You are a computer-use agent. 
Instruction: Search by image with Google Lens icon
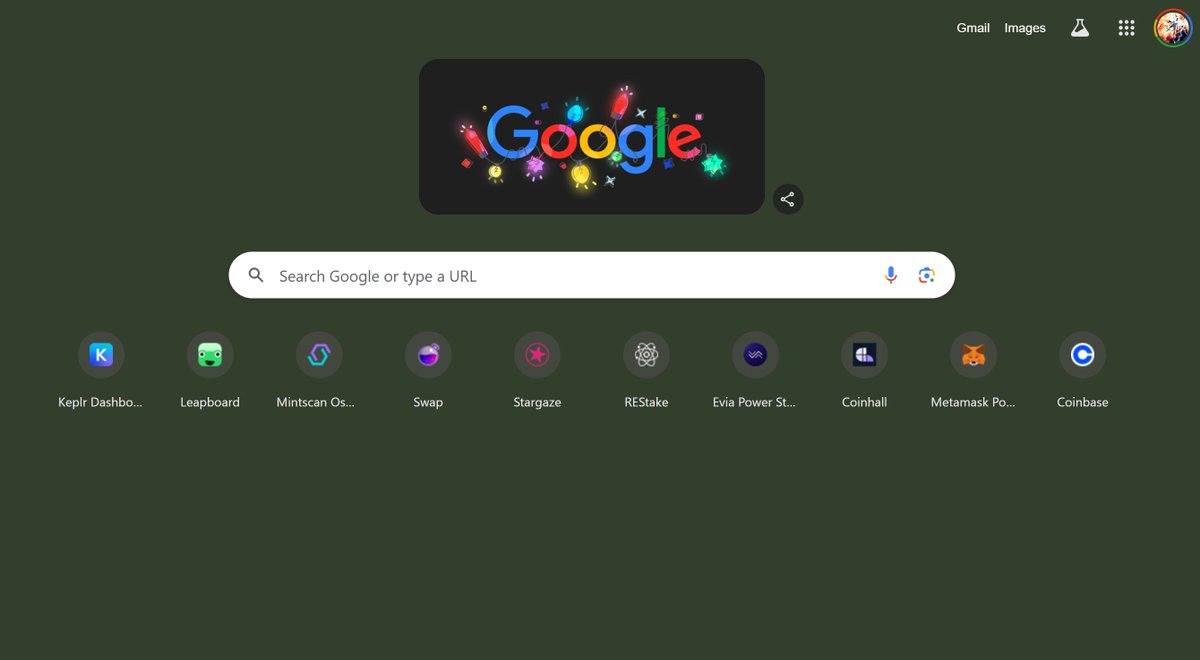coord(927,275)
